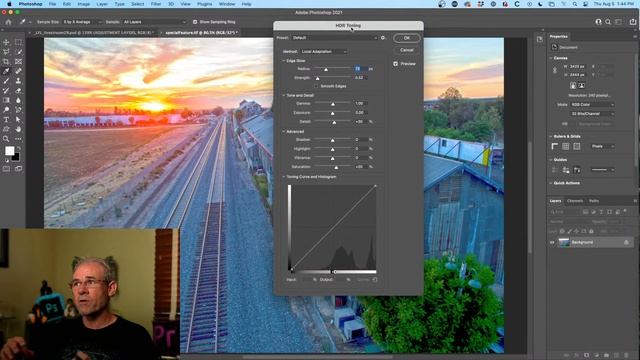
Task: Open the Window menu
Action: point(227,4)
